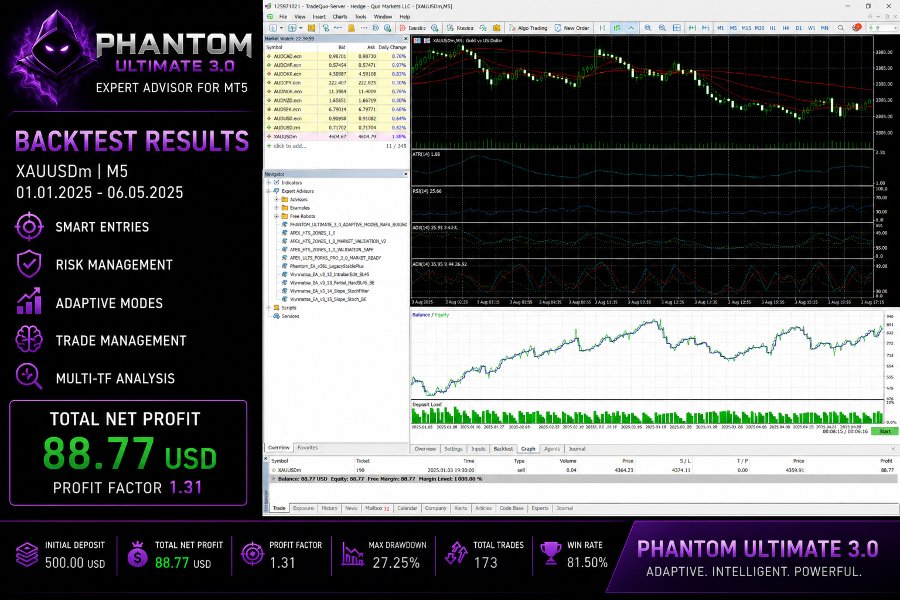
Task: Toggle chart shift
Action: [x=705, y=28]
